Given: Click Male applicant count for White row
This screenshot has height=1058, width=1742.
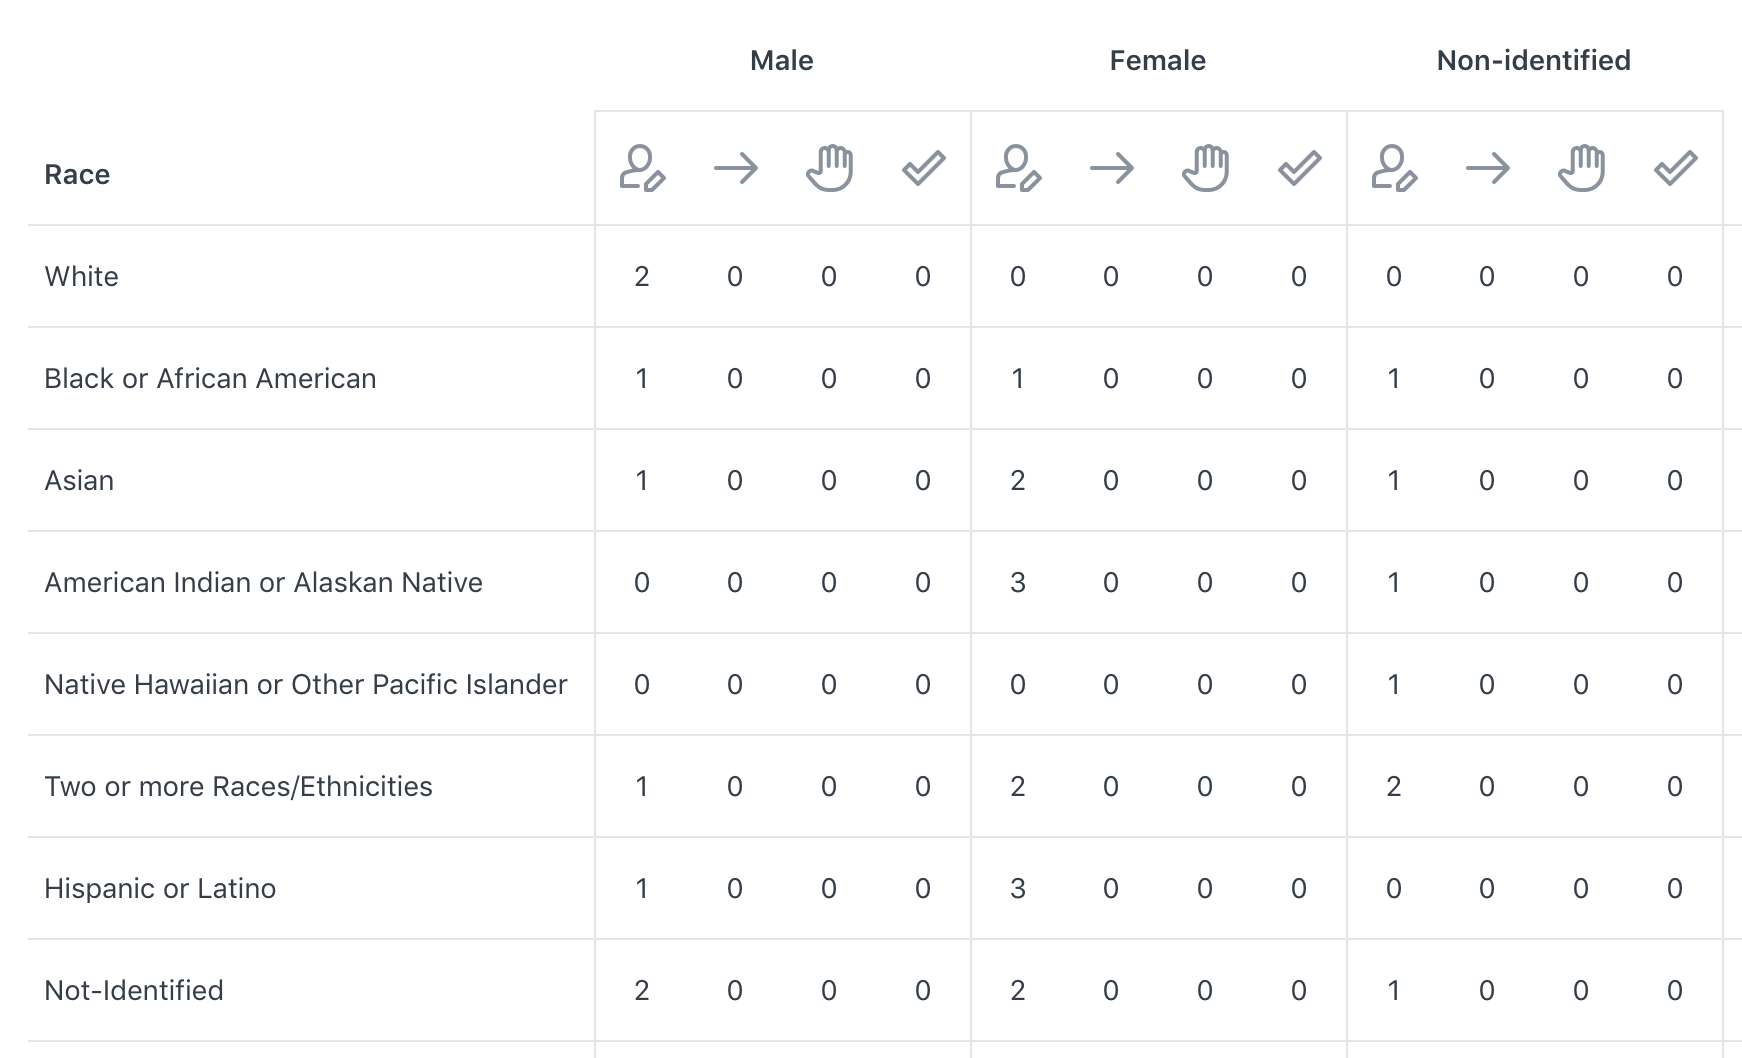Looking at the screenshot, I should coord(642,277).
